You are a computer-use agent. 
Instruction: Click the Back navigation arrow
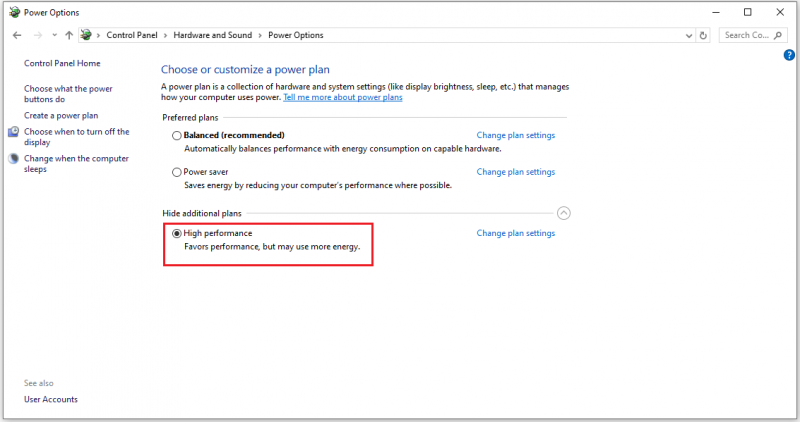pos(17,35)
